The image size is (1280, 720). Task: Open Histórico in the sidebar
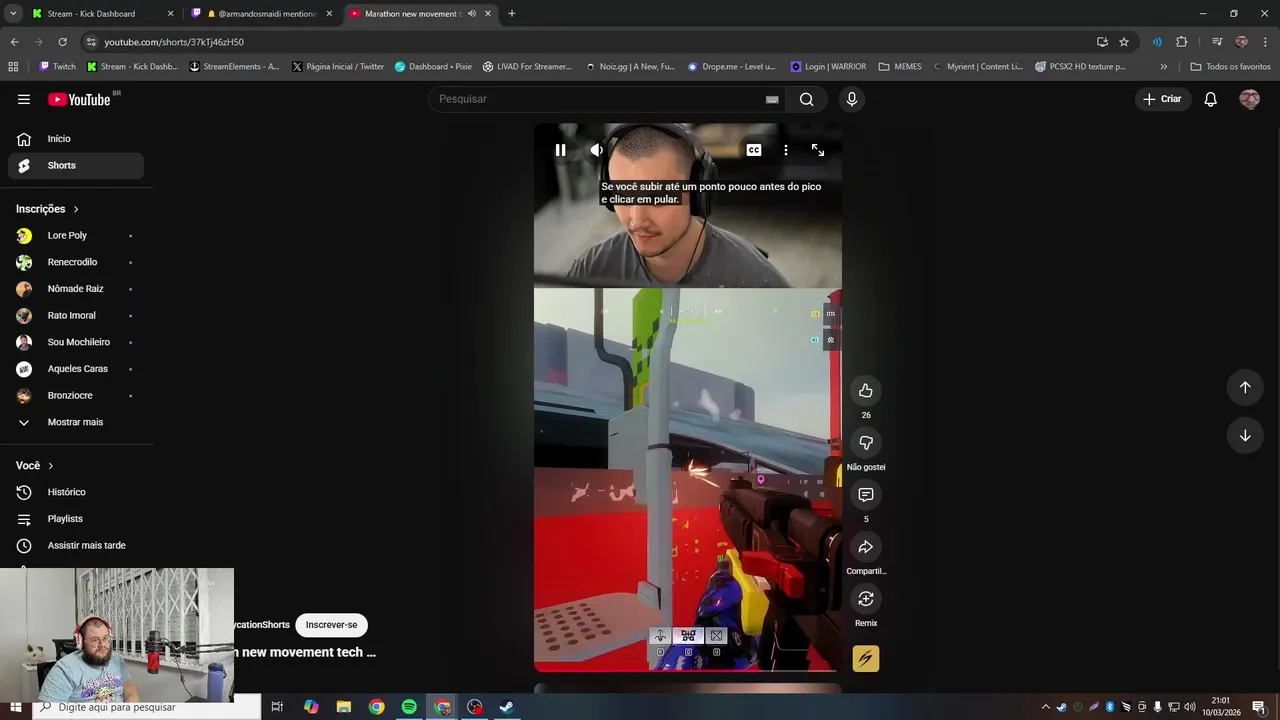[76, 492]
